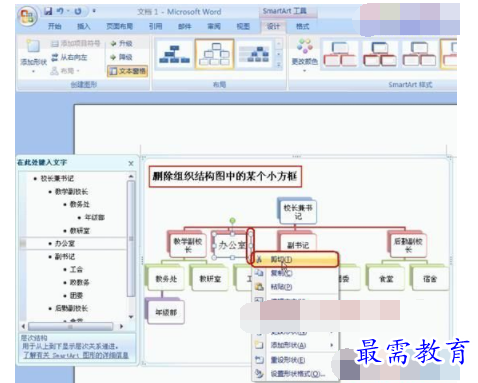The width and height of the screenshot is (478, 383).
Task: Switch to the SmartArt 格式 tab
Action: pyautogui.click(x=302, y=26)
